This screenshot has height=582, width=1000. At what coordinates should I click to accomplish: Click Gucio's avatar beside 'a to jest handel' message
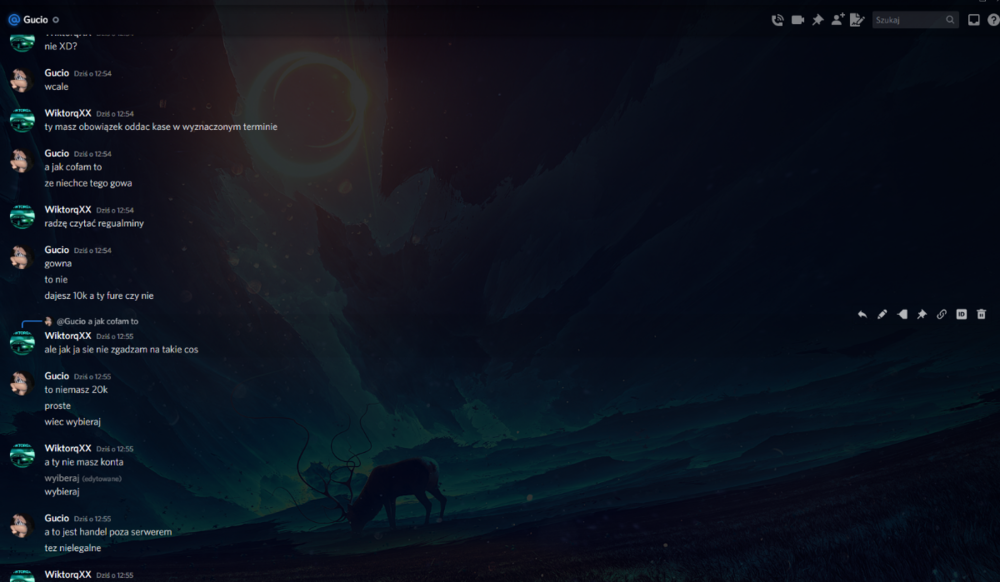[x=22, y=525]
